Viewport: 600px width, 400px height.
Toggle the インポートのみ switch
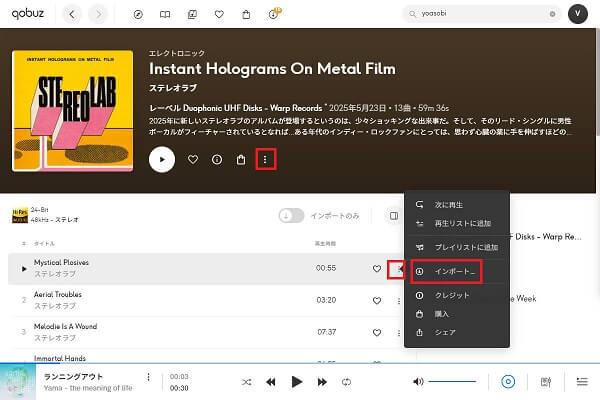coord(291,216)
